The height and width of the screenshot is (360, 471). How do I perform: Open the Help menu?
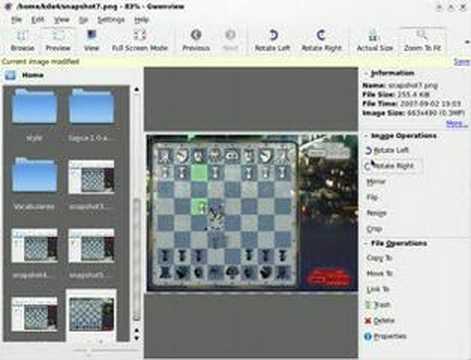(141, 20)
